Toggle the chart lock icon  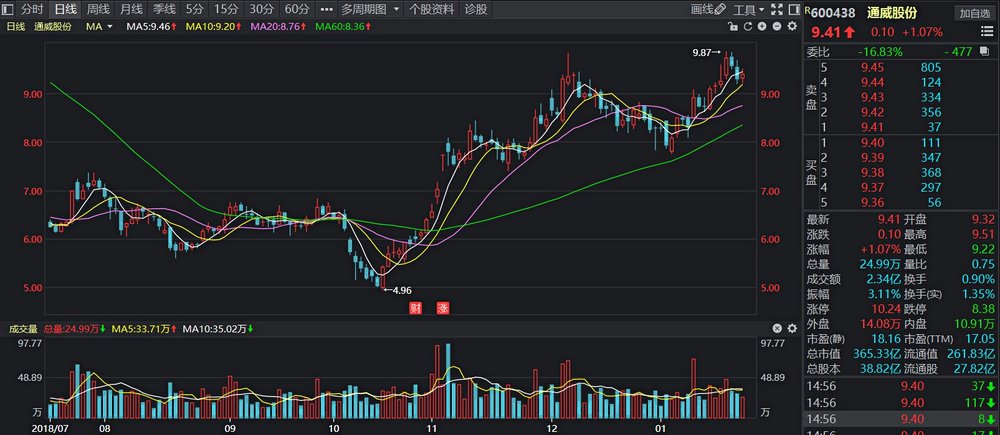click(733, 26)
